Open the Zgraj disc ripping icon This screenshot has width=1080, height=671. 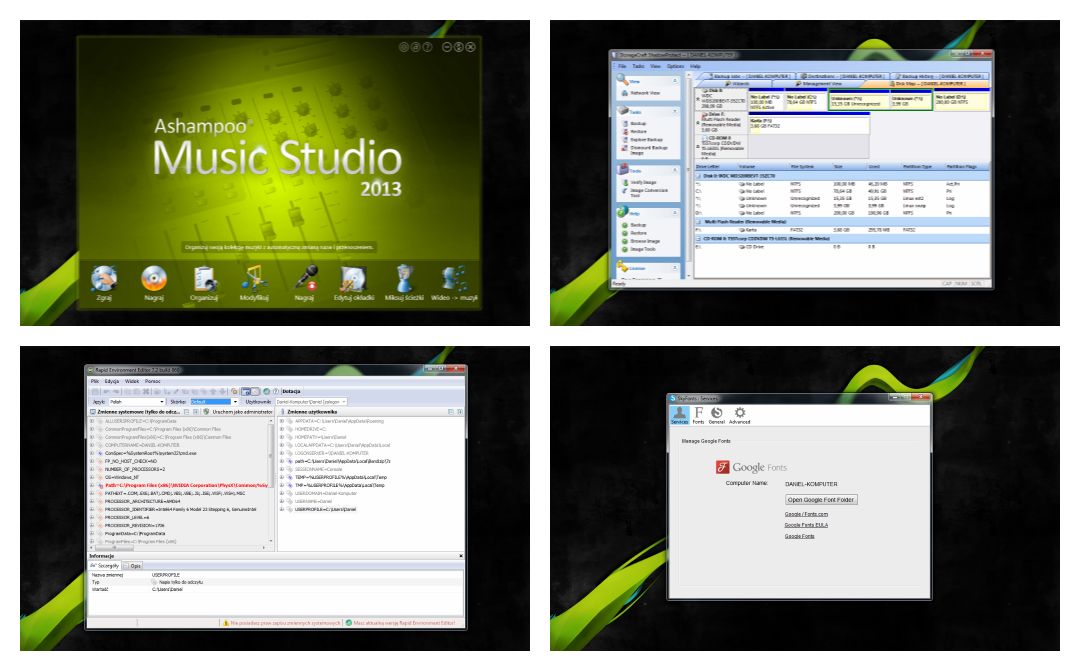(x=104, y=284)
